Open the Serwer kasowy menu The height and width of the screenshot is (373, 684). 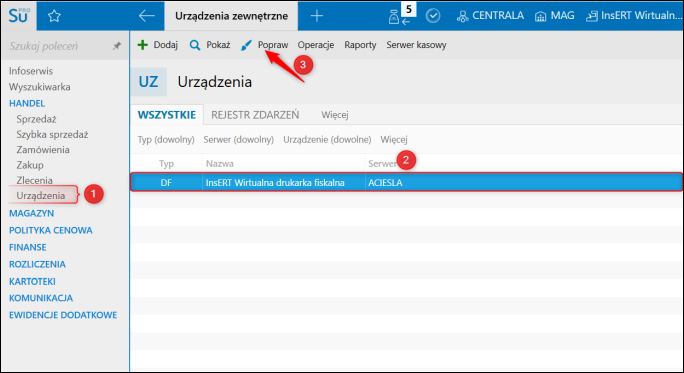tap(416, 45)
